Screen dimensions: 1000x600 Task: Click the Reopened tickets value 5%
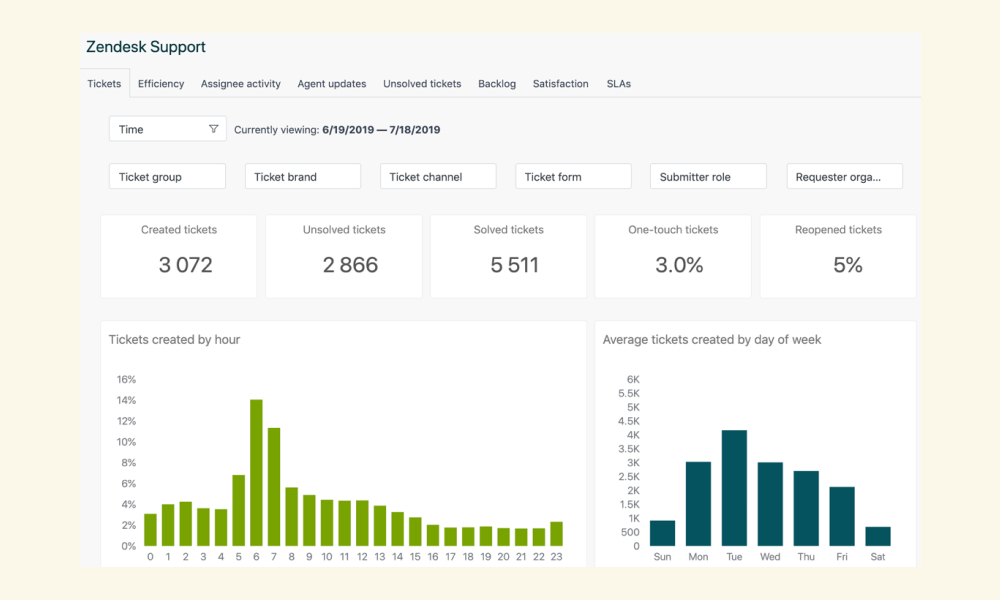[848, 265]
